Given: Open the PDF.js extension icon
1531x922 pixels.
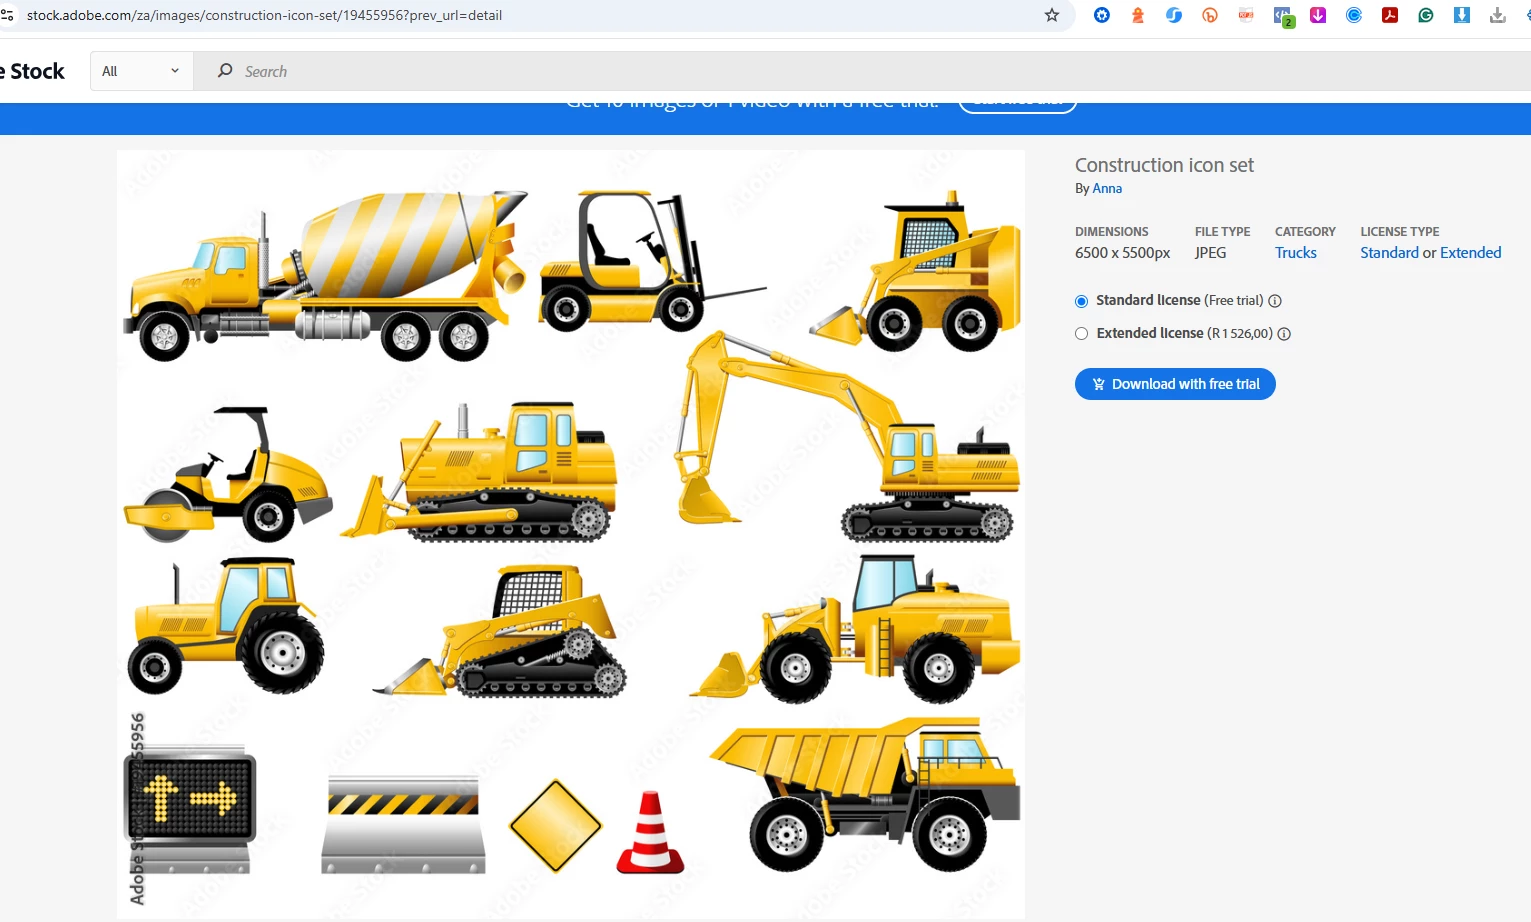Looking at the screenshot, I should click(1246, 15).
